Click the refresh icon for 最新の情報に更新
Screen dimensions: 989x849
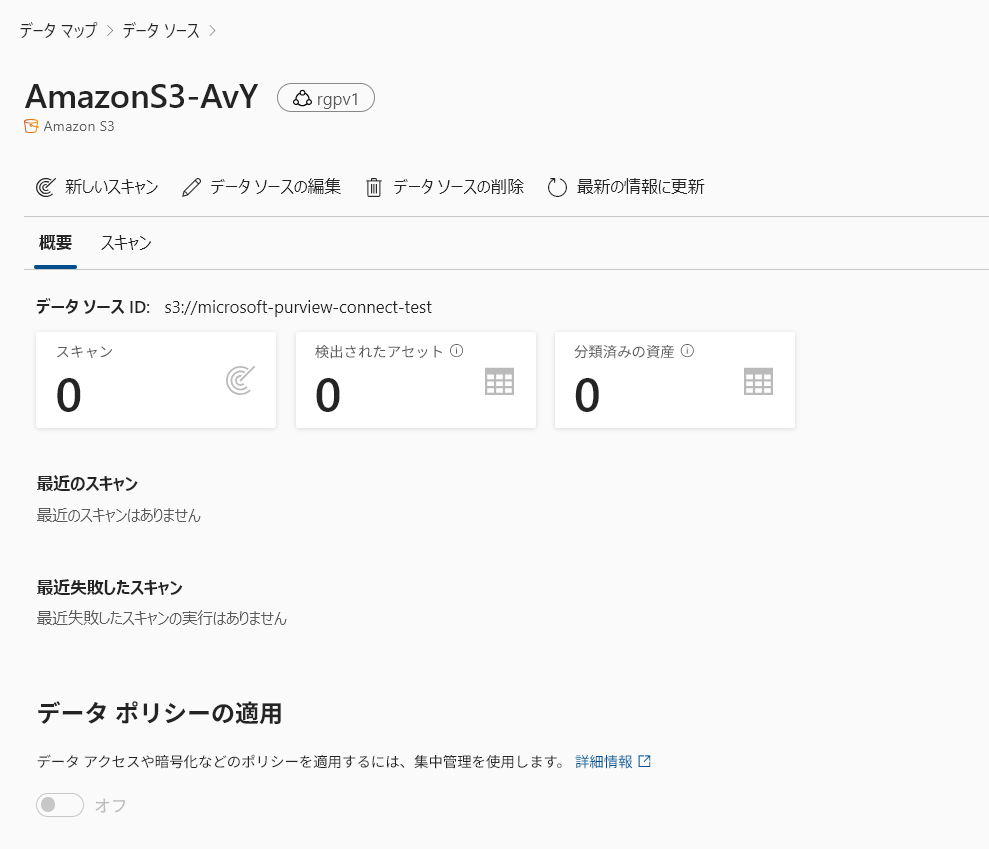556,186
